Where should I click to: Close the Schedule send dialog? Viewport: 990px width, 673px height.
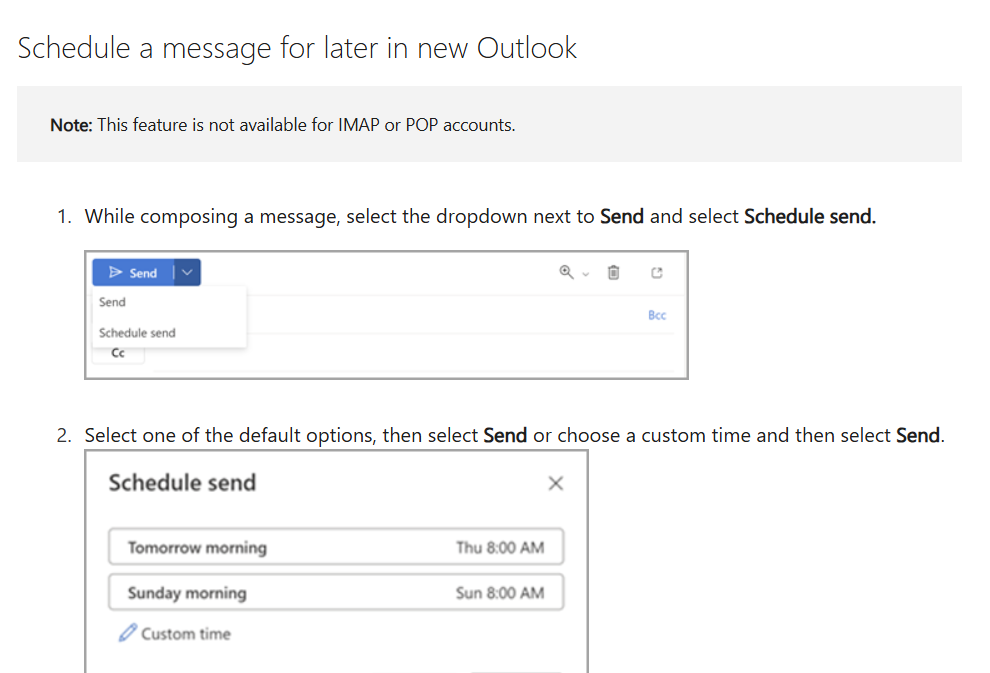pos(556,484)
